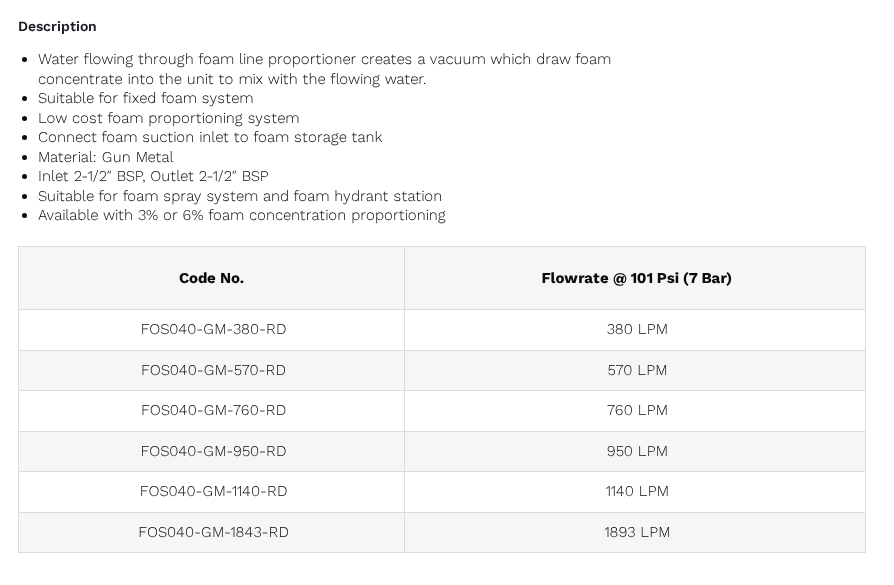
Task: Select code FOS040-GM-380-RD cell
Action: click(x=213, y=330)
